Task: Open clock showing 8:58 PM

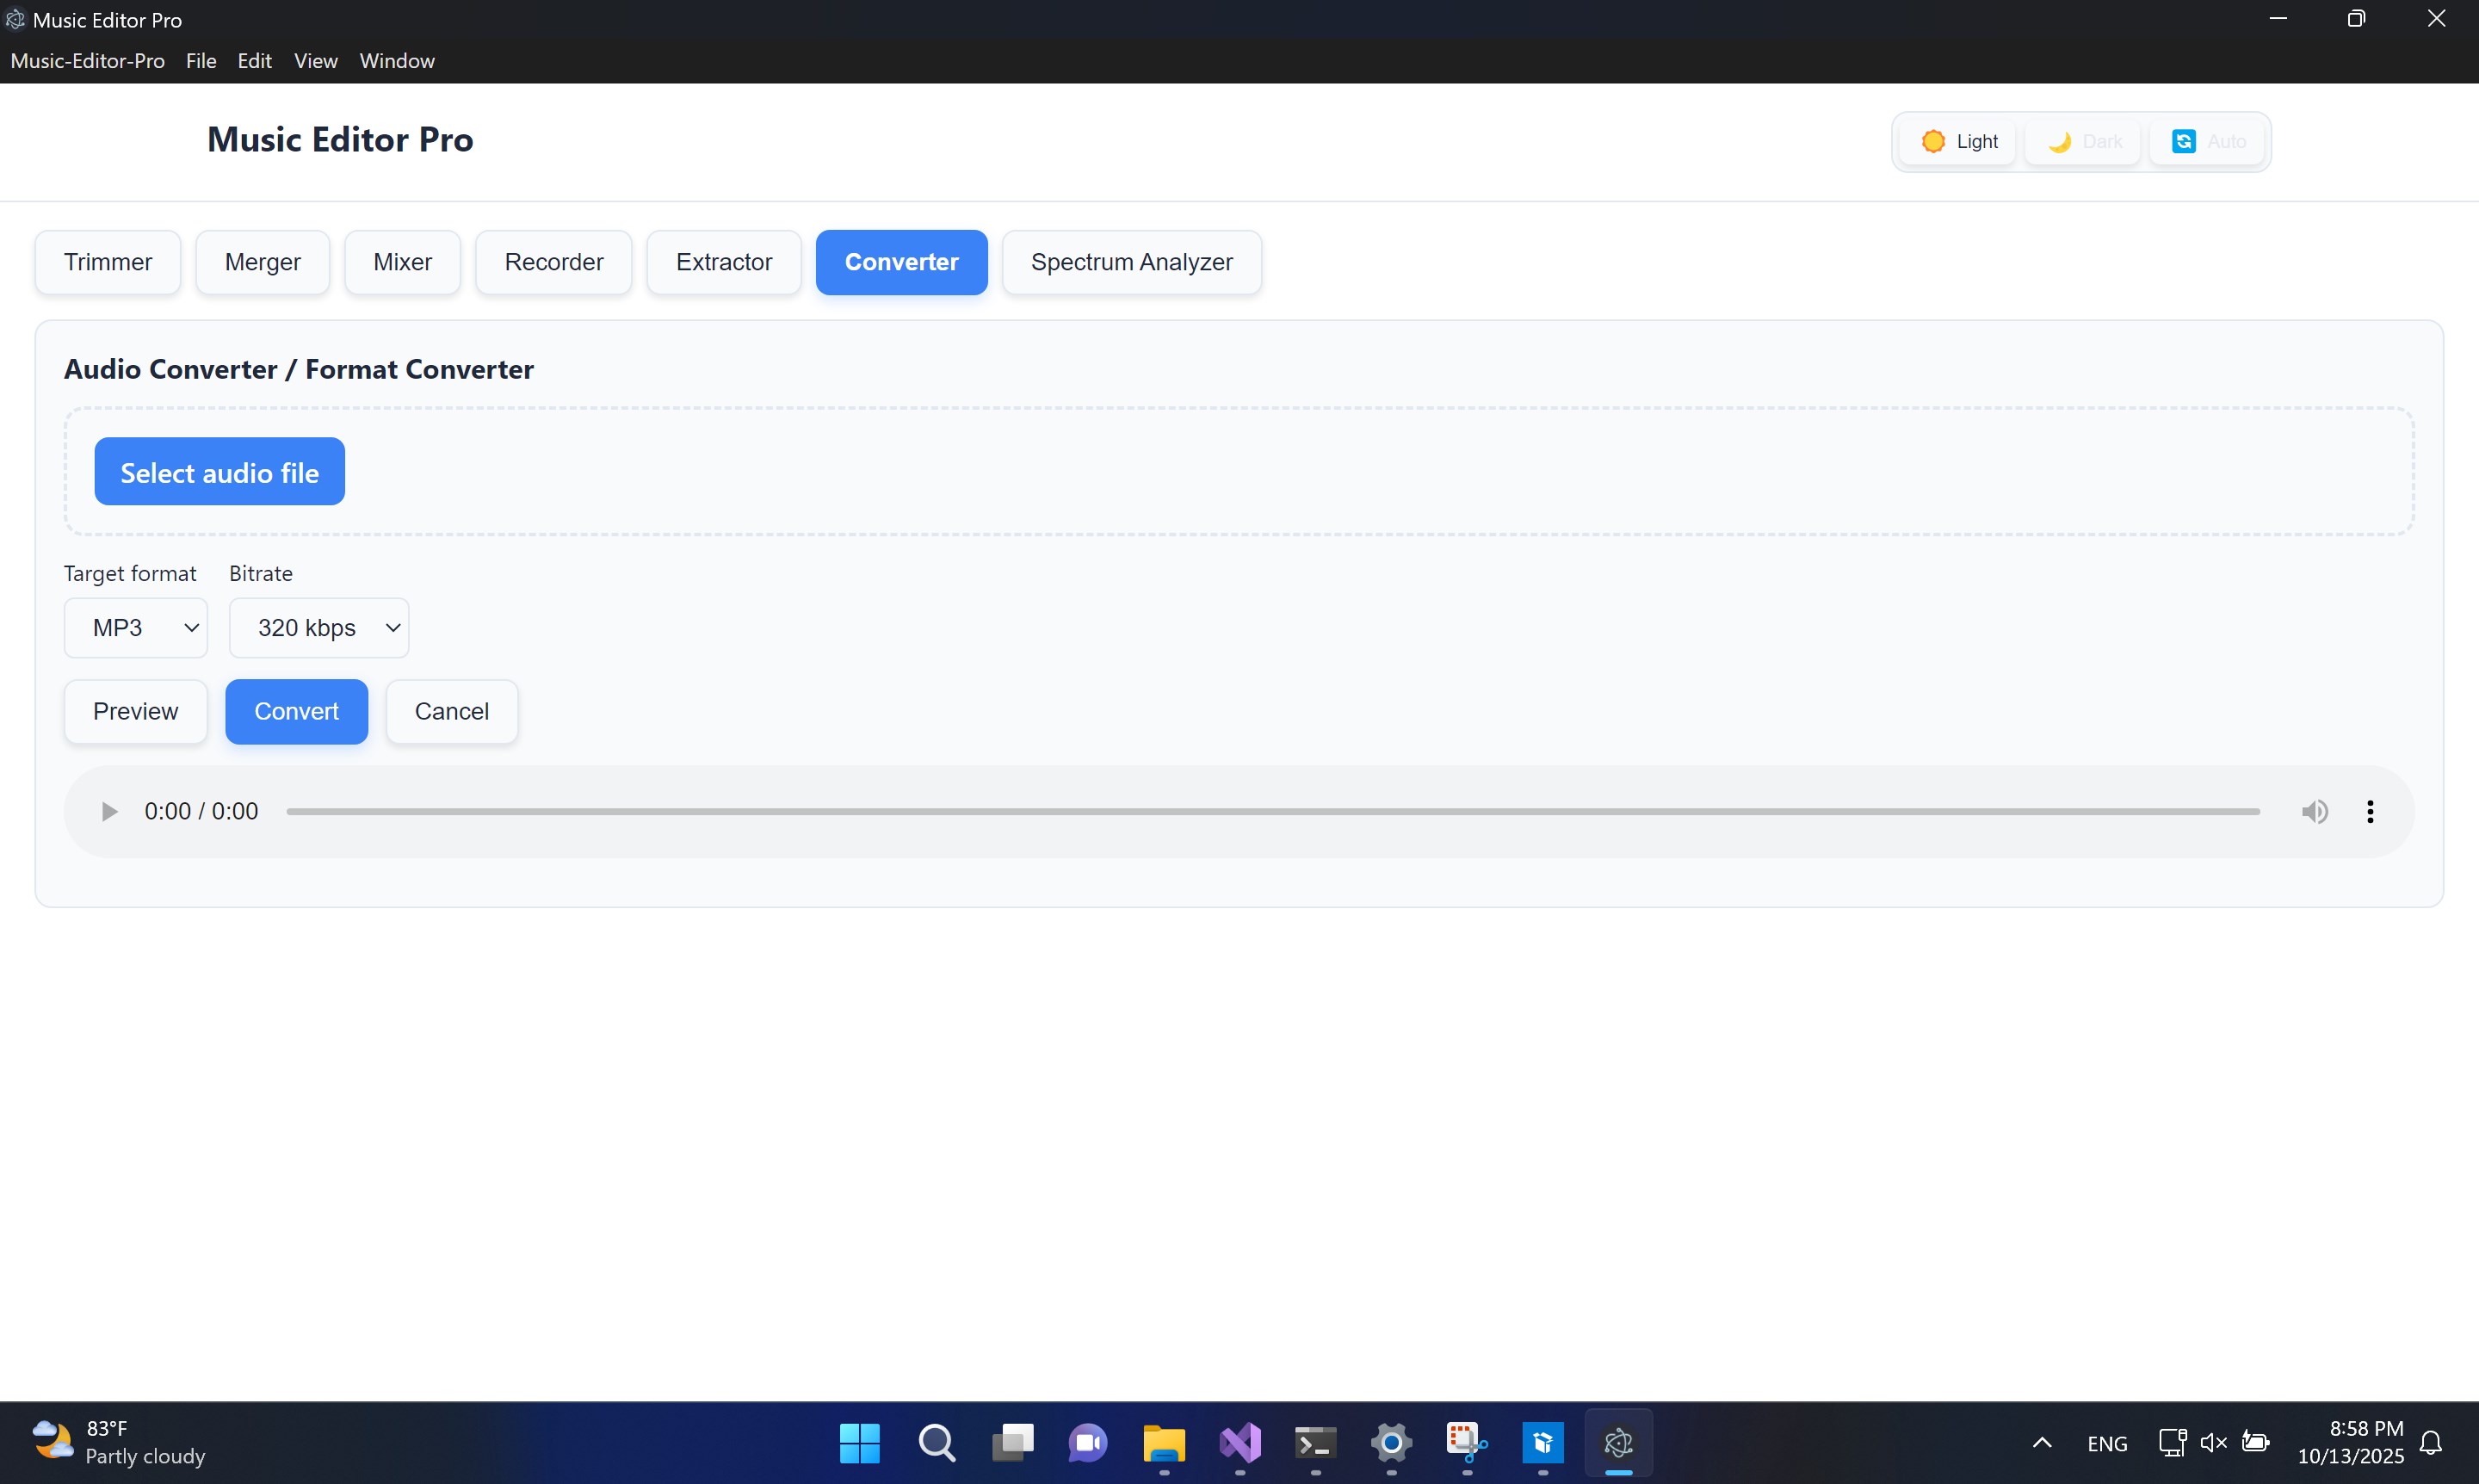Action: [x=2350, y=1442]
